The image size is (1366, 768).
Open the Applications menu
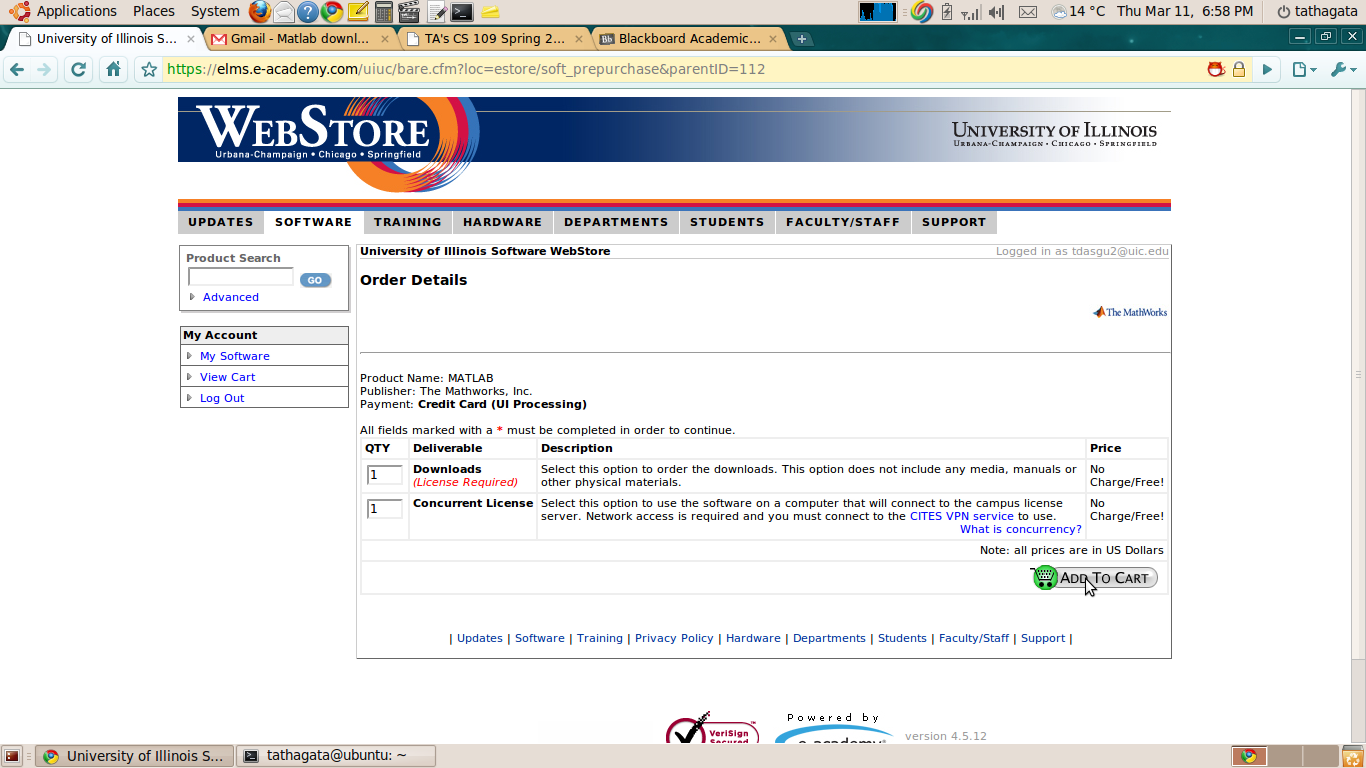[66, 12]
